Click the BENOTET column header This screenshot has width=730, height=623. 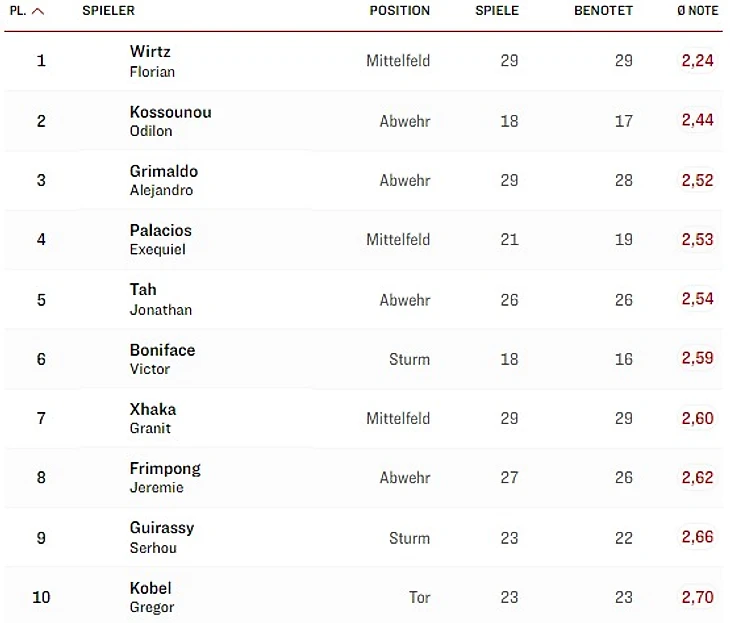tap(603, 11)
